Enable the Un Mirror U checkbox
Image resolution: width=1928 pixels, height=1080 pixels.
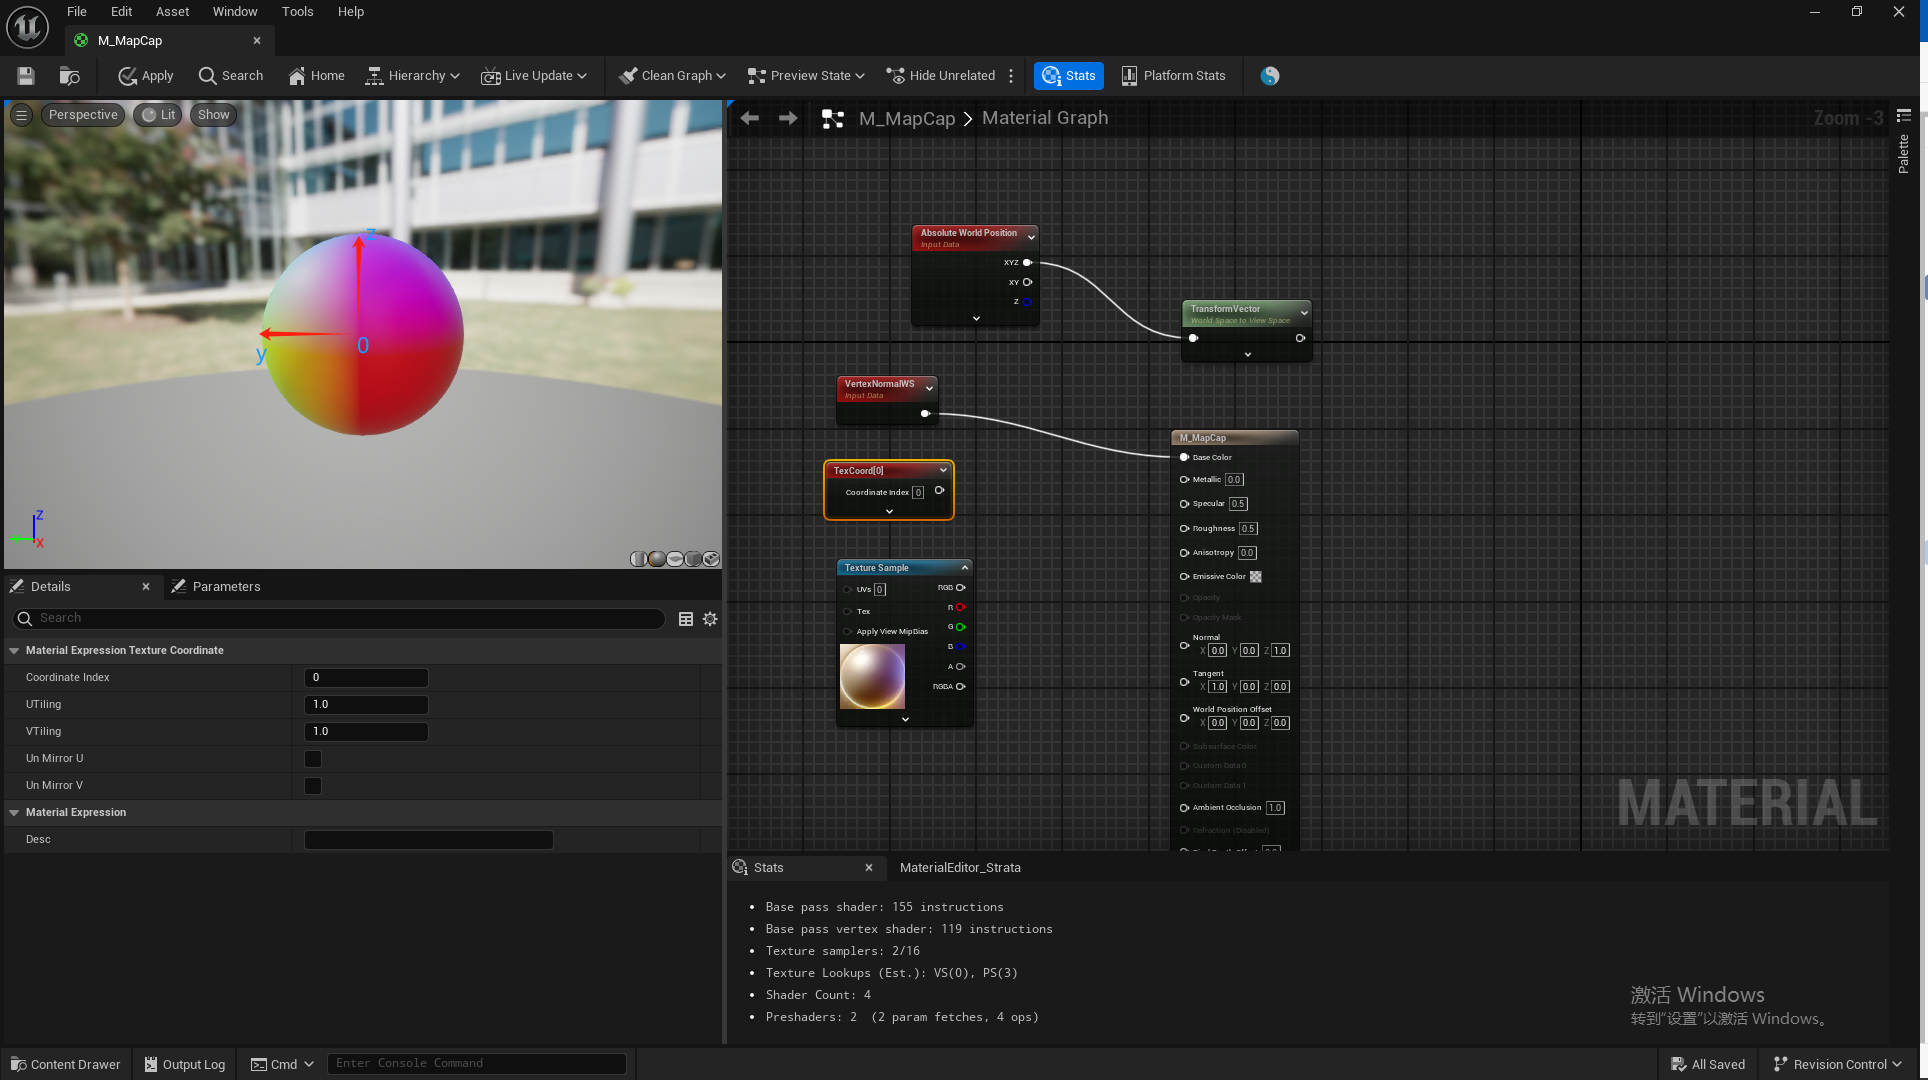[x=313, y=759]
